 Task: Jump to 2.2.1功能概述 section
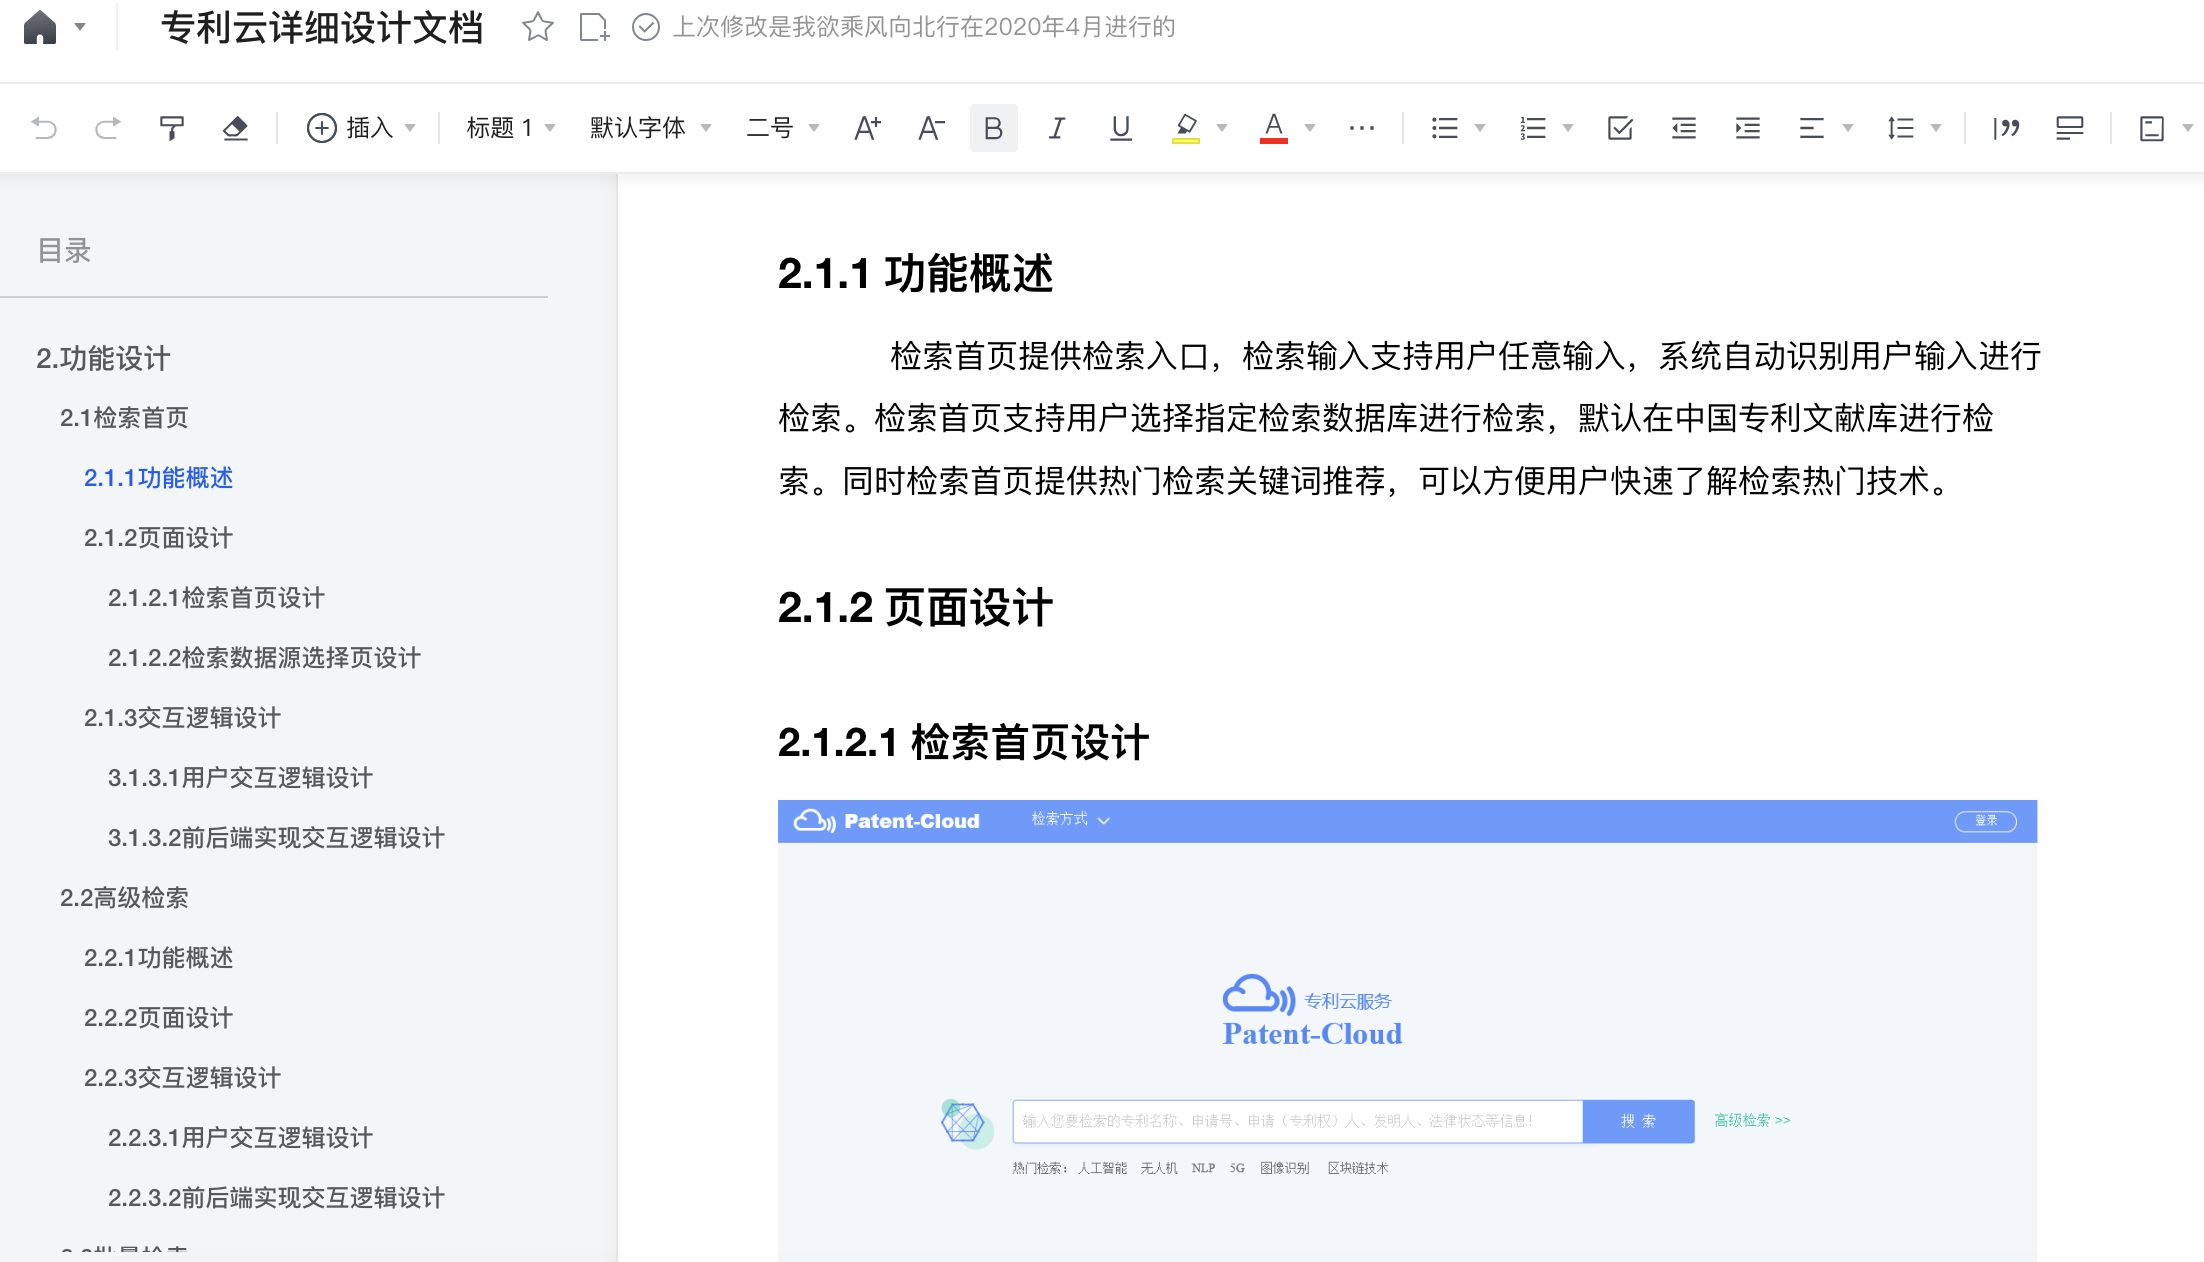(158, 958)
